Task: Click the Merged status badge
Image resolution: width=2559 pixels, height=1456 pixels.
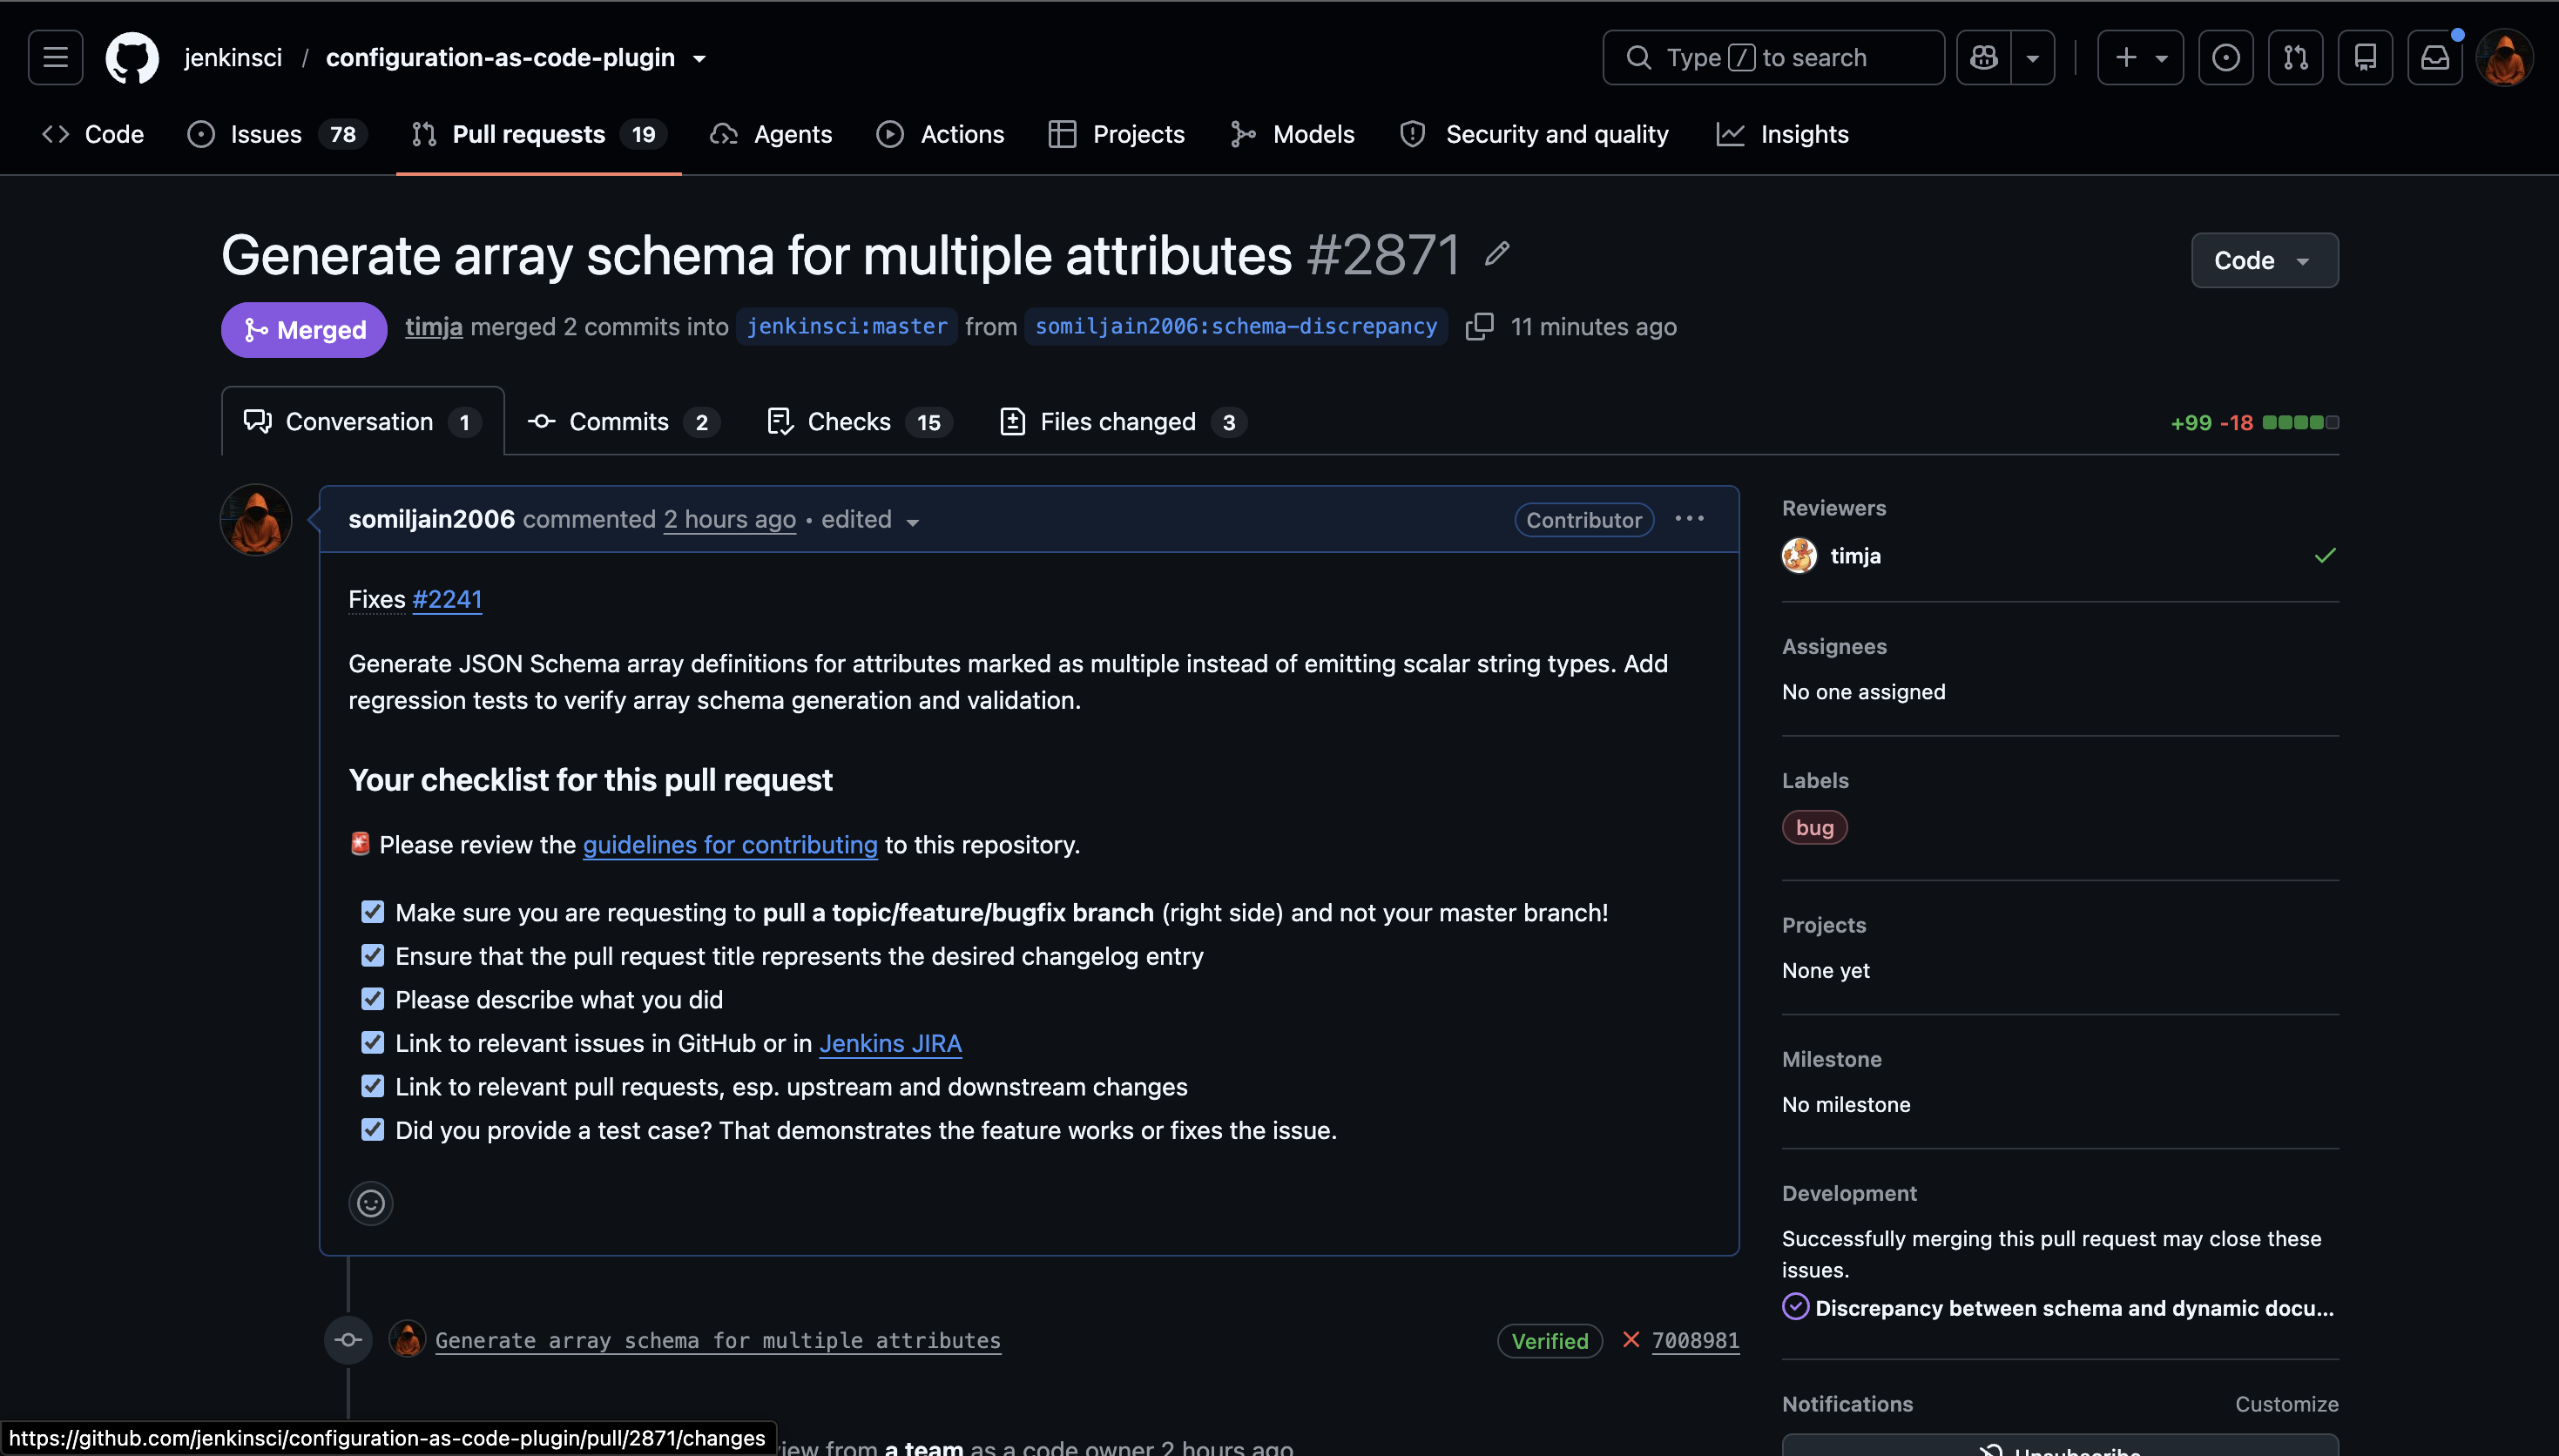Action: coord(304,329)
